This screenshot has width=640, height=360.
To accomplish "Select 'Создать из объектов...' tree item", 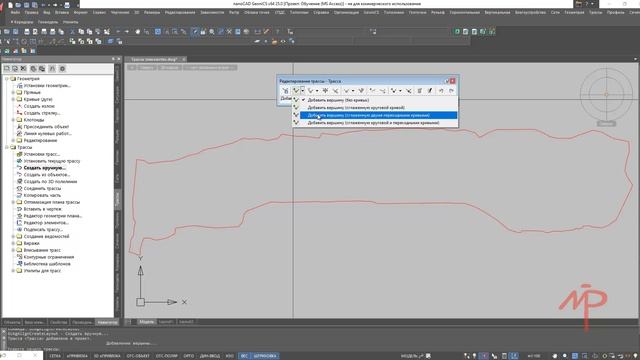I will (x=47, y=175).
